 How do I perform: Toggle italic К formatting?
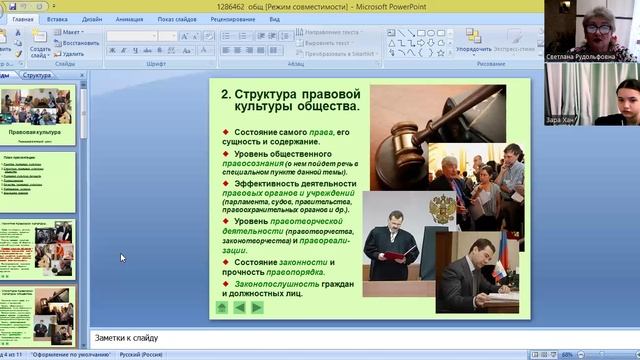(x=124, y=51)
